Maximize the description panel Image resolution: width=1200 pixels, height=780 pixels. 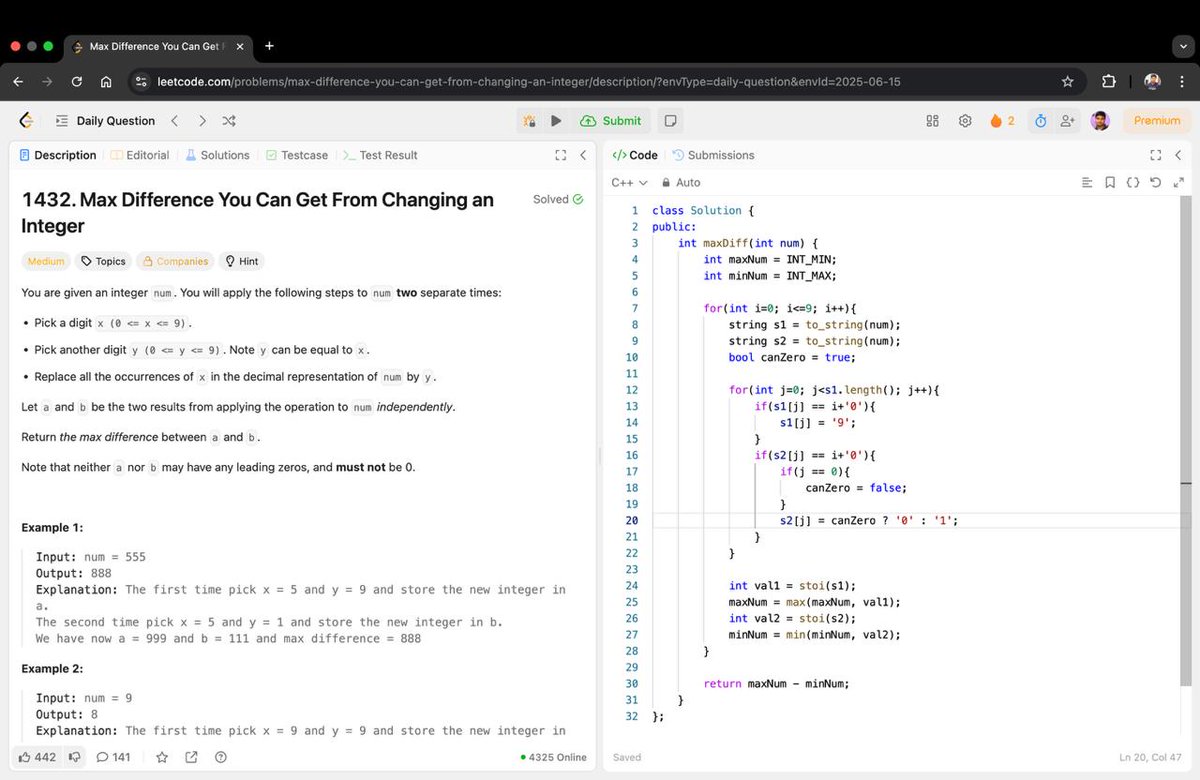pos(561,155)
